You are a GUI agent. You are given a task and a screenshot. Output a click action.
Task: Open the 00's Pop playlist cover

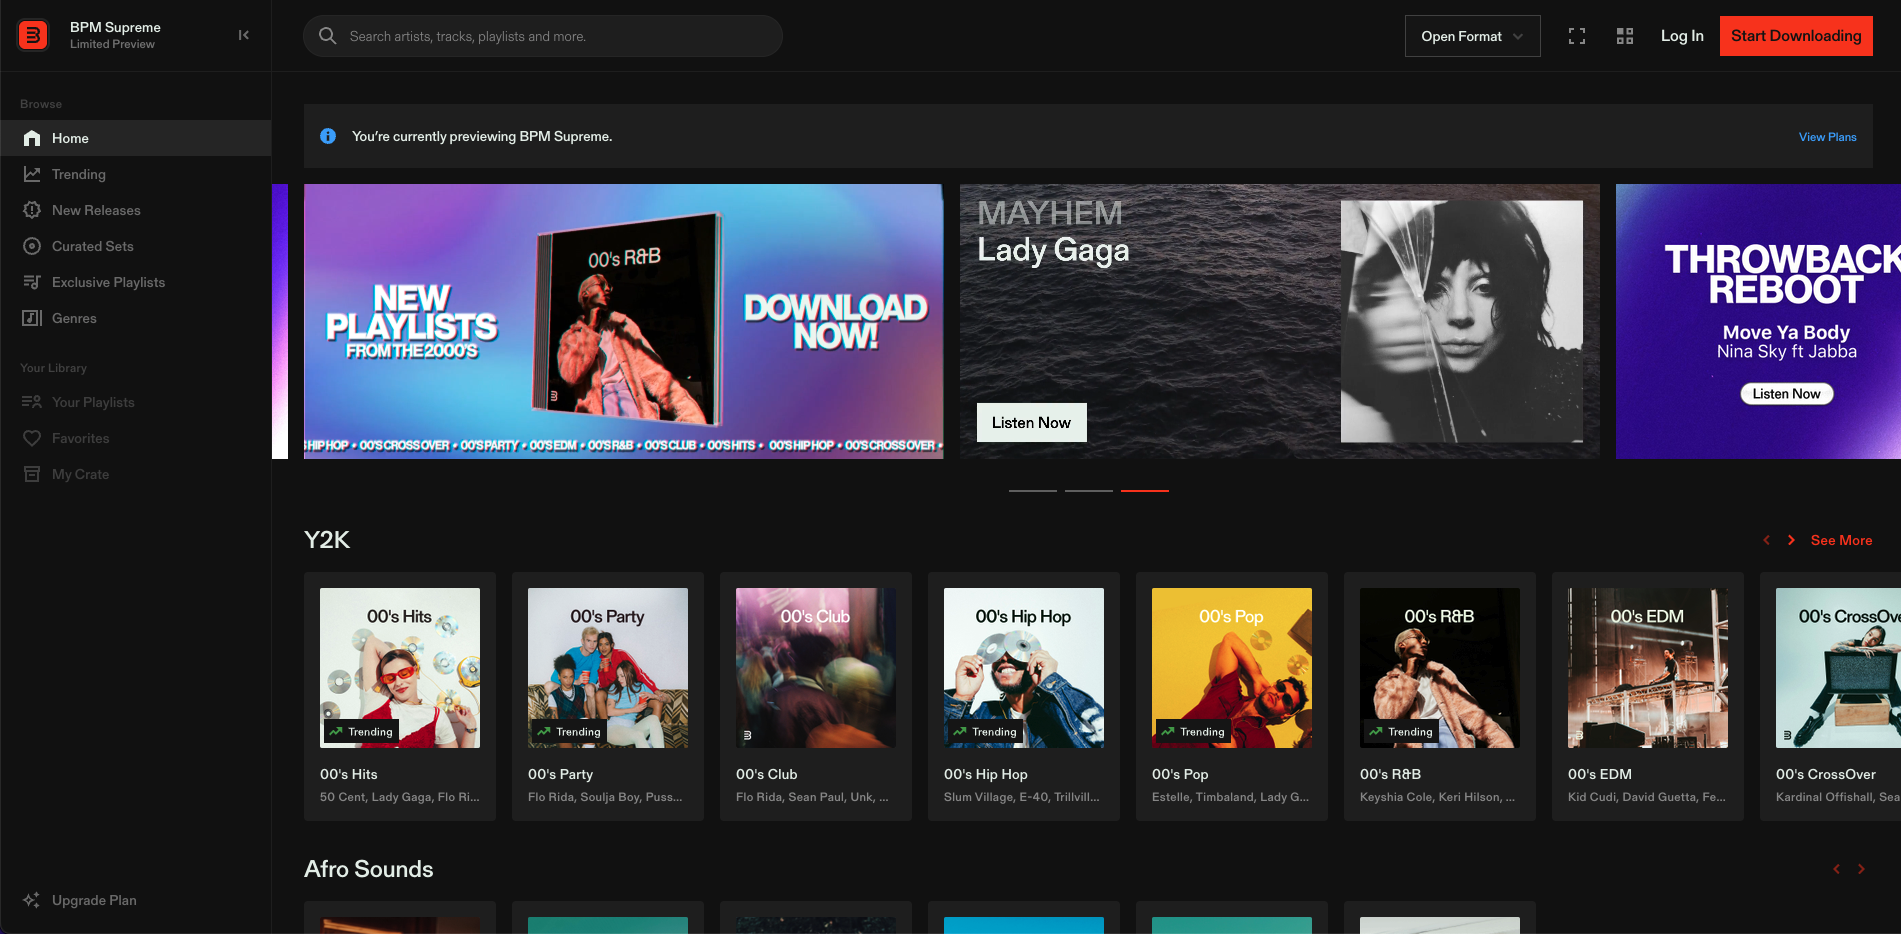(1232, 668)
